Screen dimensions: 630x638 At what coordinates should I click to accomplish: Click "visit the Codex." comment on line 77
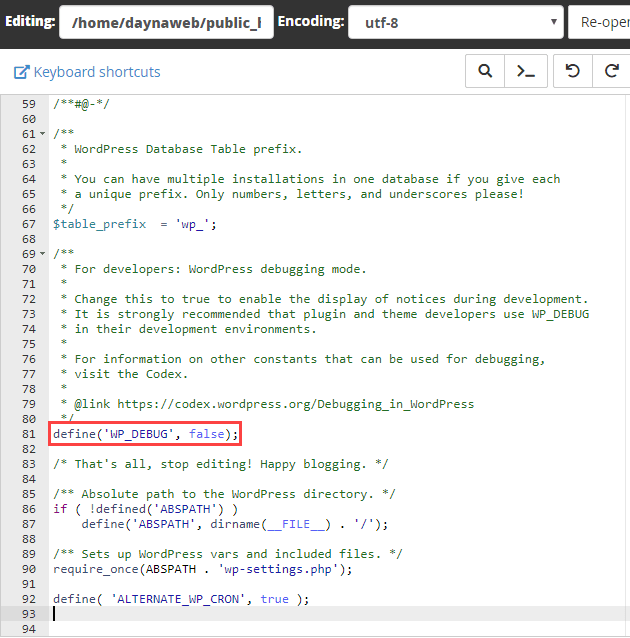pyautogui.click(x=131, y=374)
